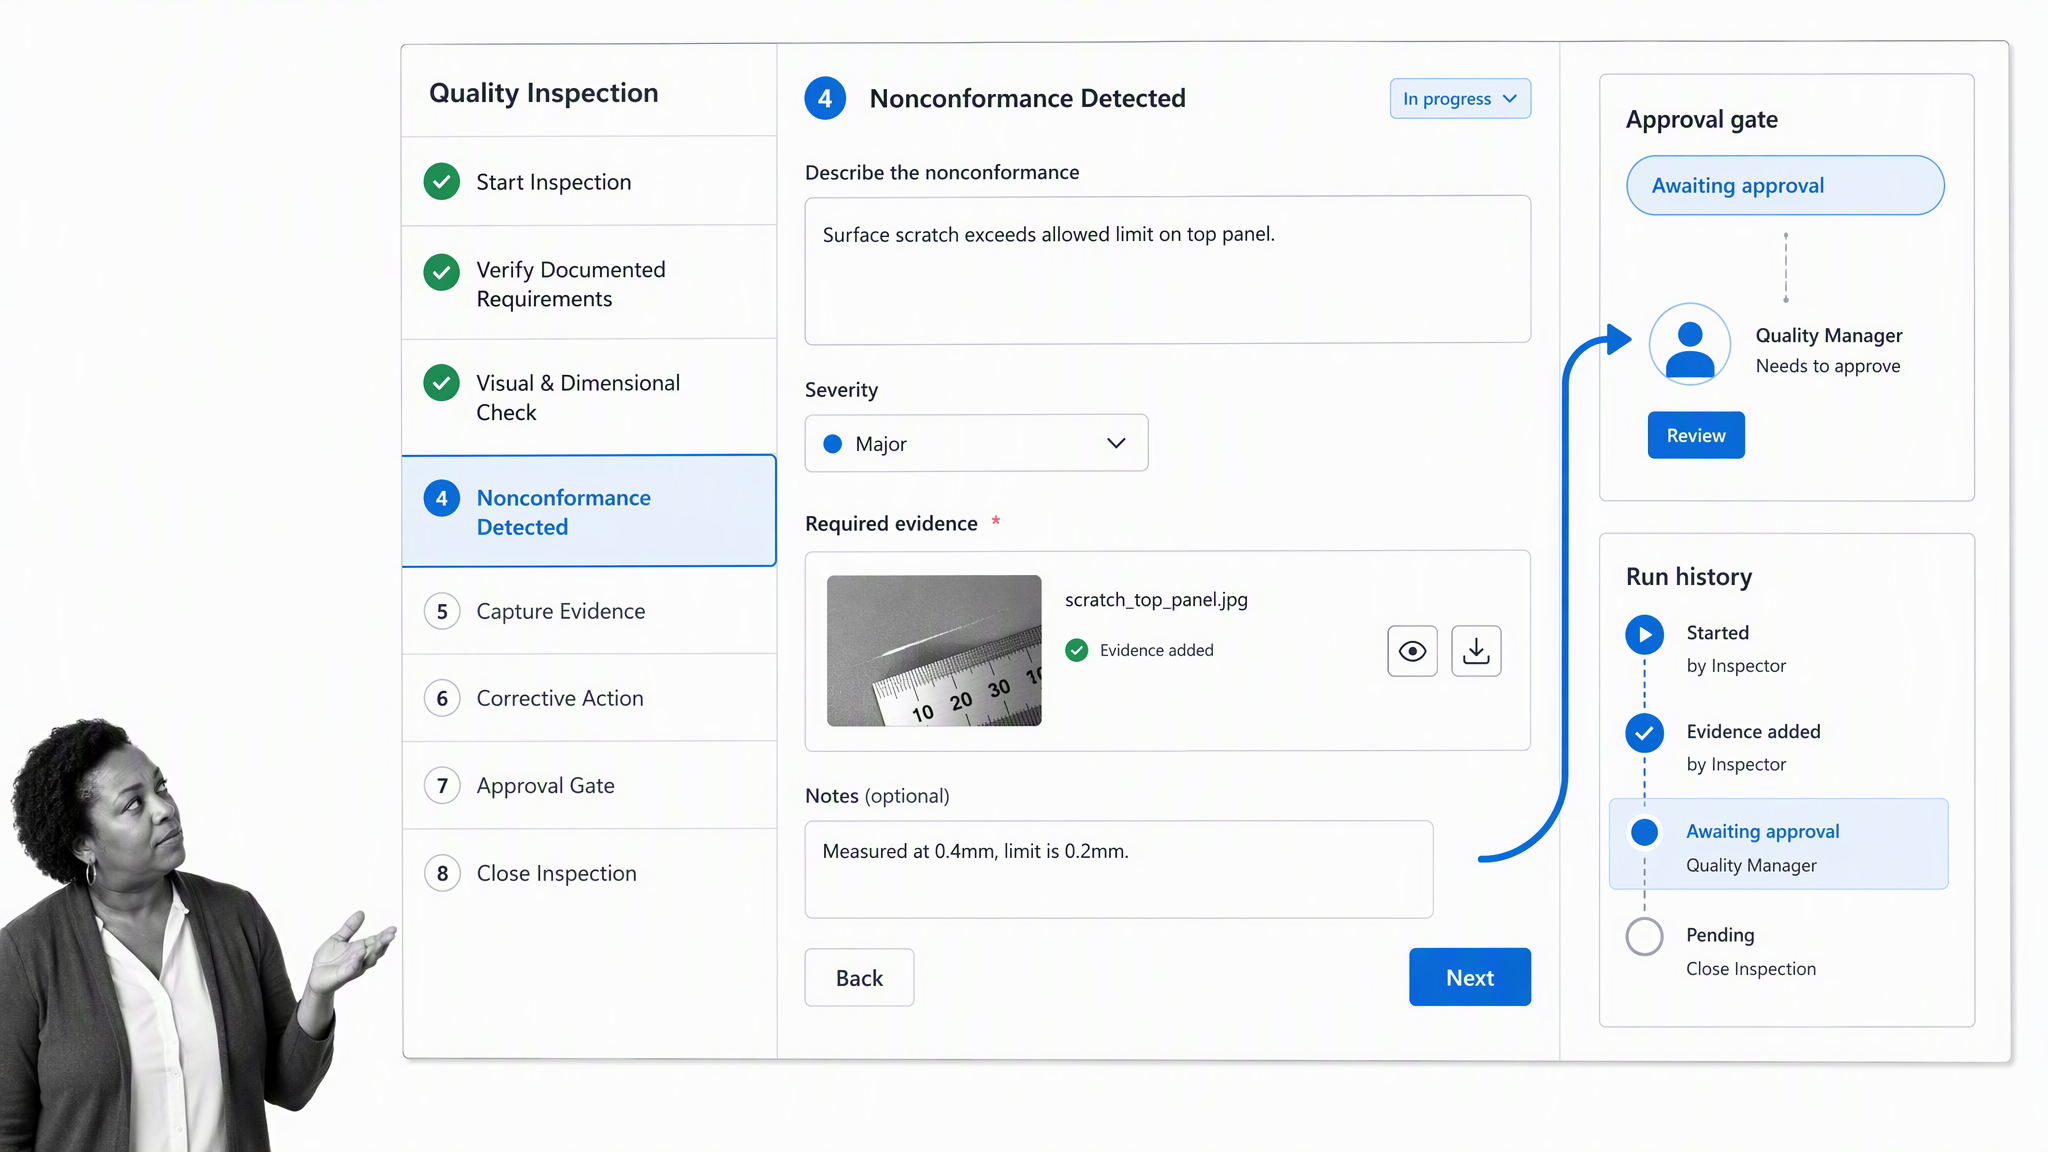The image size is (2048, 1152).
Task: Click green check of Verify Documented Requirements
Action: [x=441, y=272]
